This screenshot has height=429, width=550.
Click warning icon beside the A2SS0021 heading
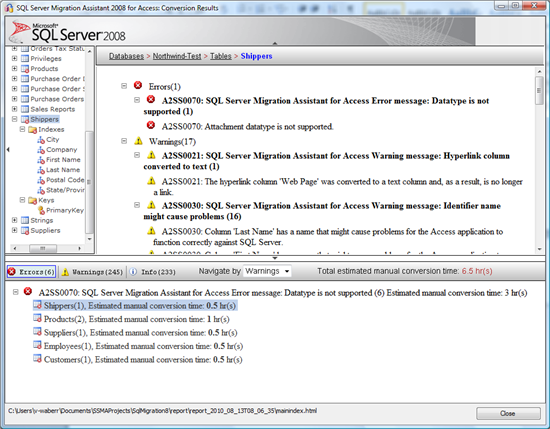[151, 155]
